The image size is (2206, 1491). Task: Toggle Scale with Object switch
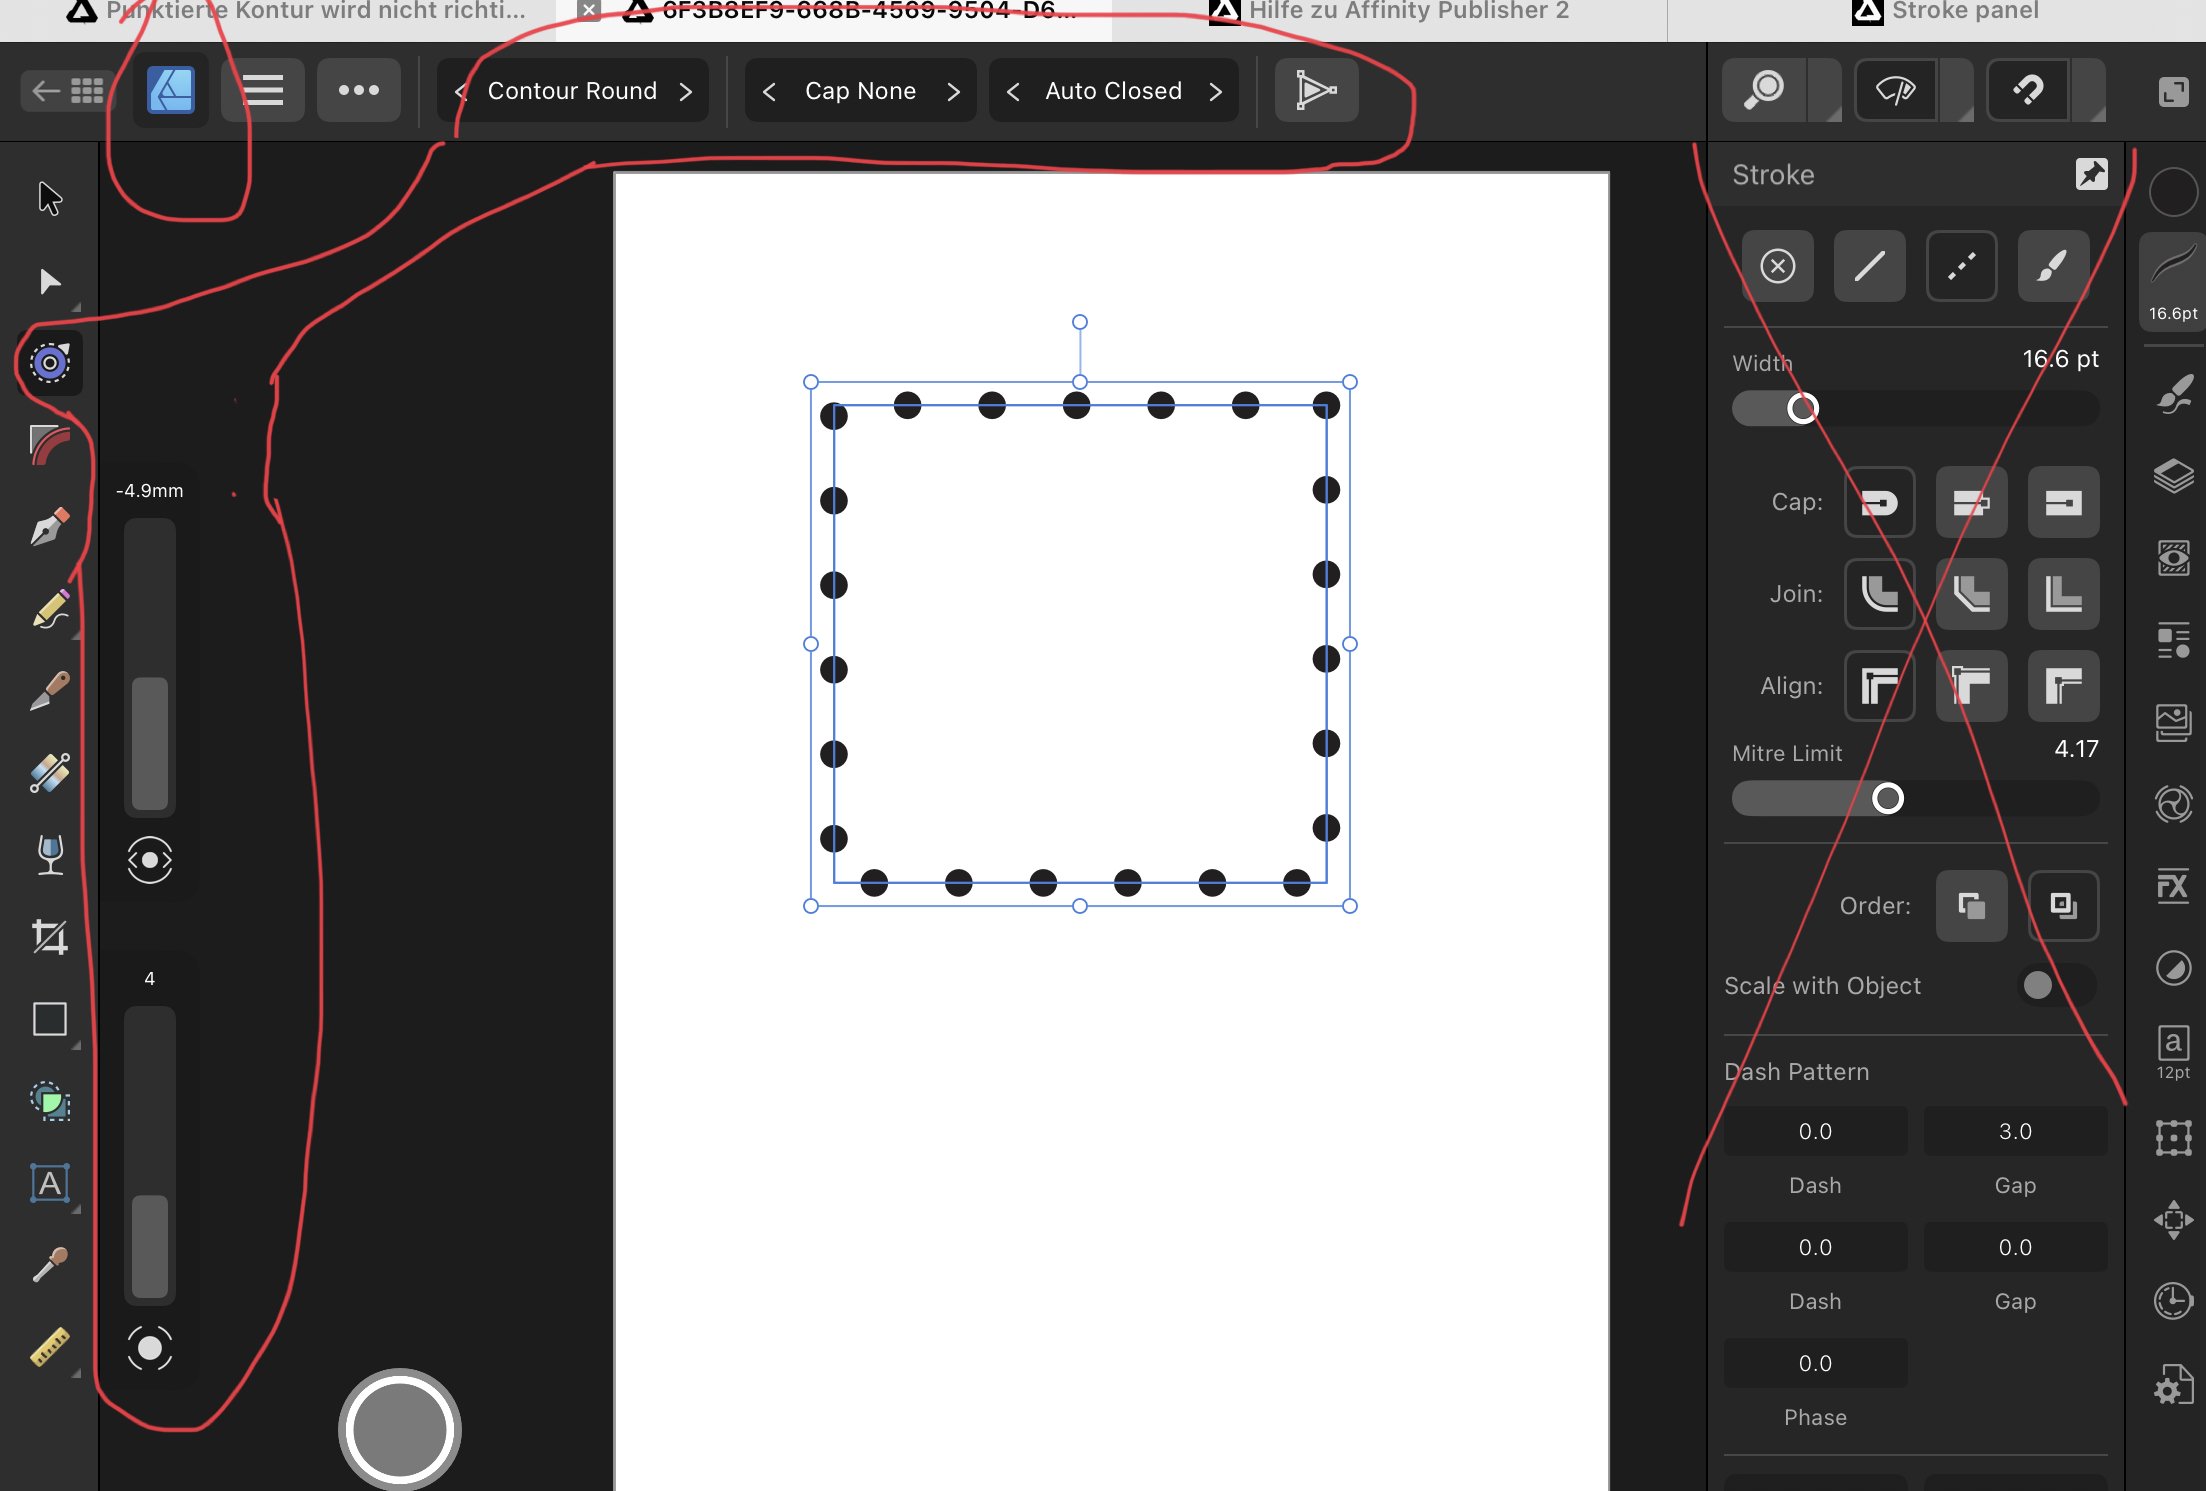[x=2056, y=985]
